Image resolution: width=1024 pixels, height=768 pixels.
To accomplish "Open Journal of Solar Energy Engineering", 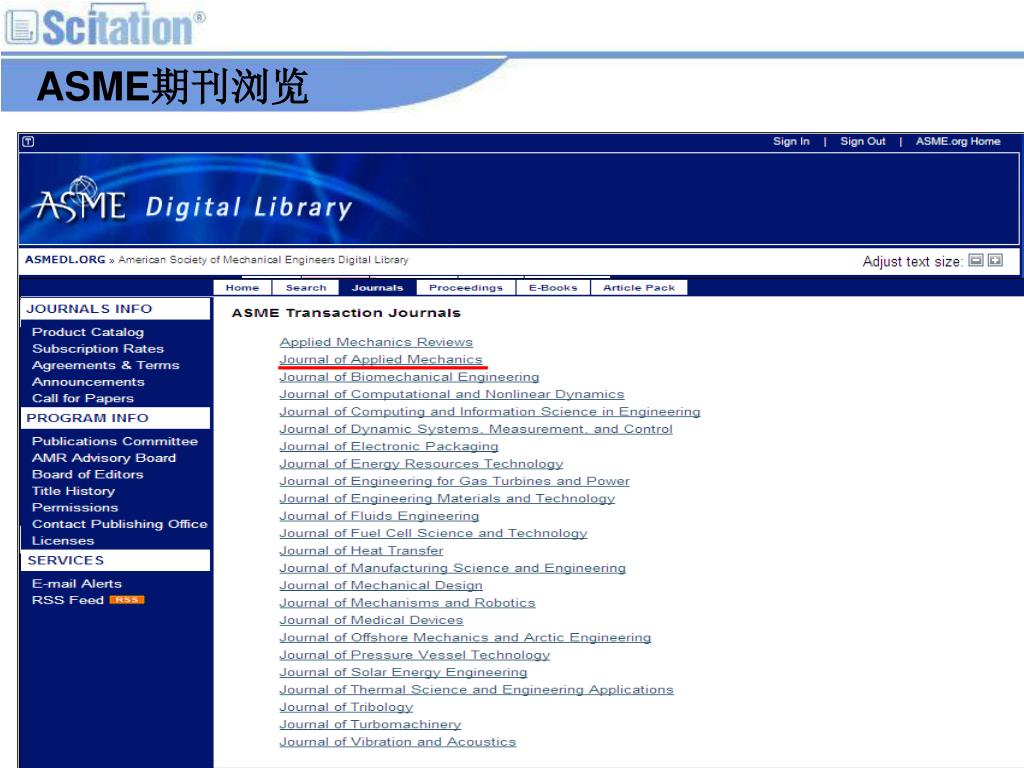I will [x=403, y=673].
